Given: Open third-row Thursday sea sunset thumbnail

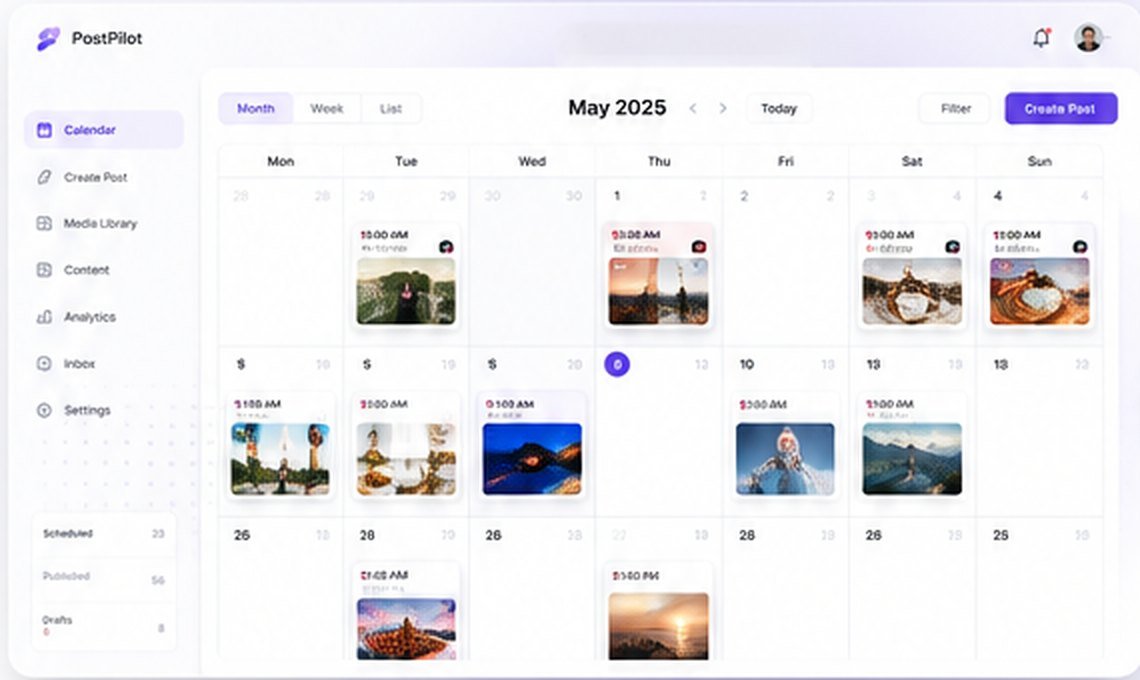Looking at the screenshot, I should 659,626.
